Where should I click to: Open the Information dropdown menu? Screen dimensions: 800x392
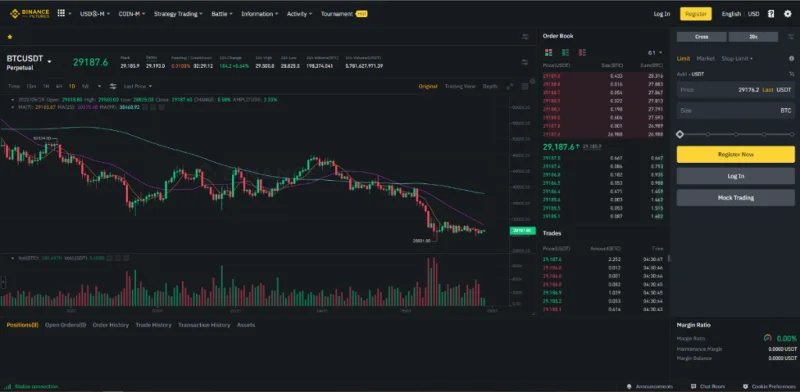tap(260, 14)
